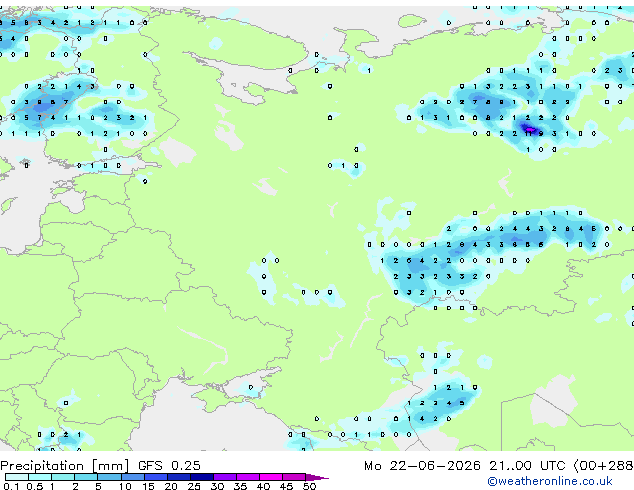Viewport: 634px width, 490px height.
Task: Click the 25–30 mm navy legend box
Action: point(201,477)
